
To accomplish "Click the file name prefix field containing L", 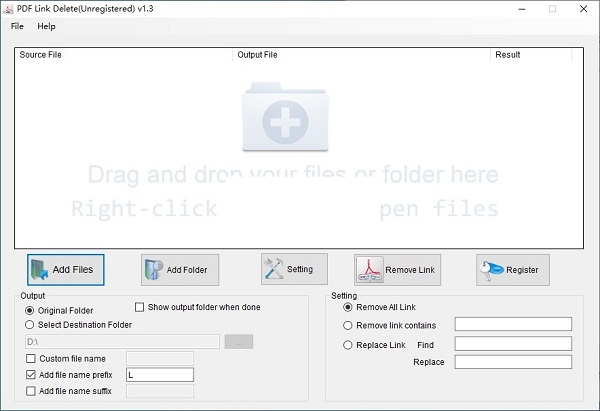I will click(x=160, y=375).
